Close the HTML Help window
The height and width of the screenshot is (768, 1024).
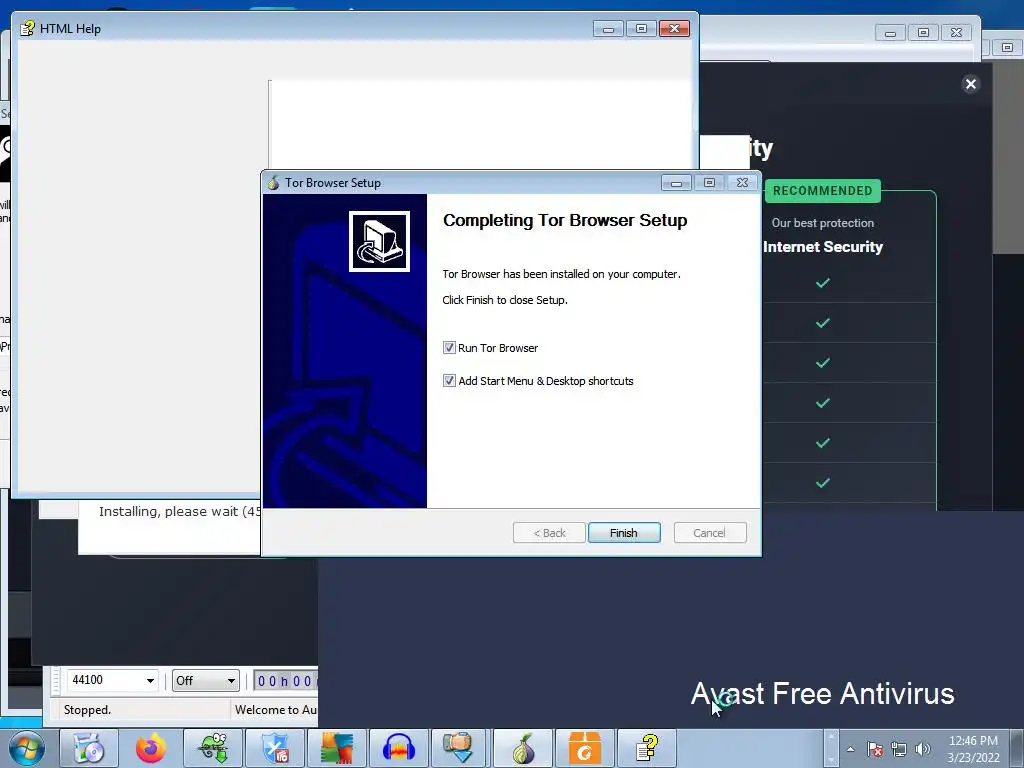(x=675, y=29)
